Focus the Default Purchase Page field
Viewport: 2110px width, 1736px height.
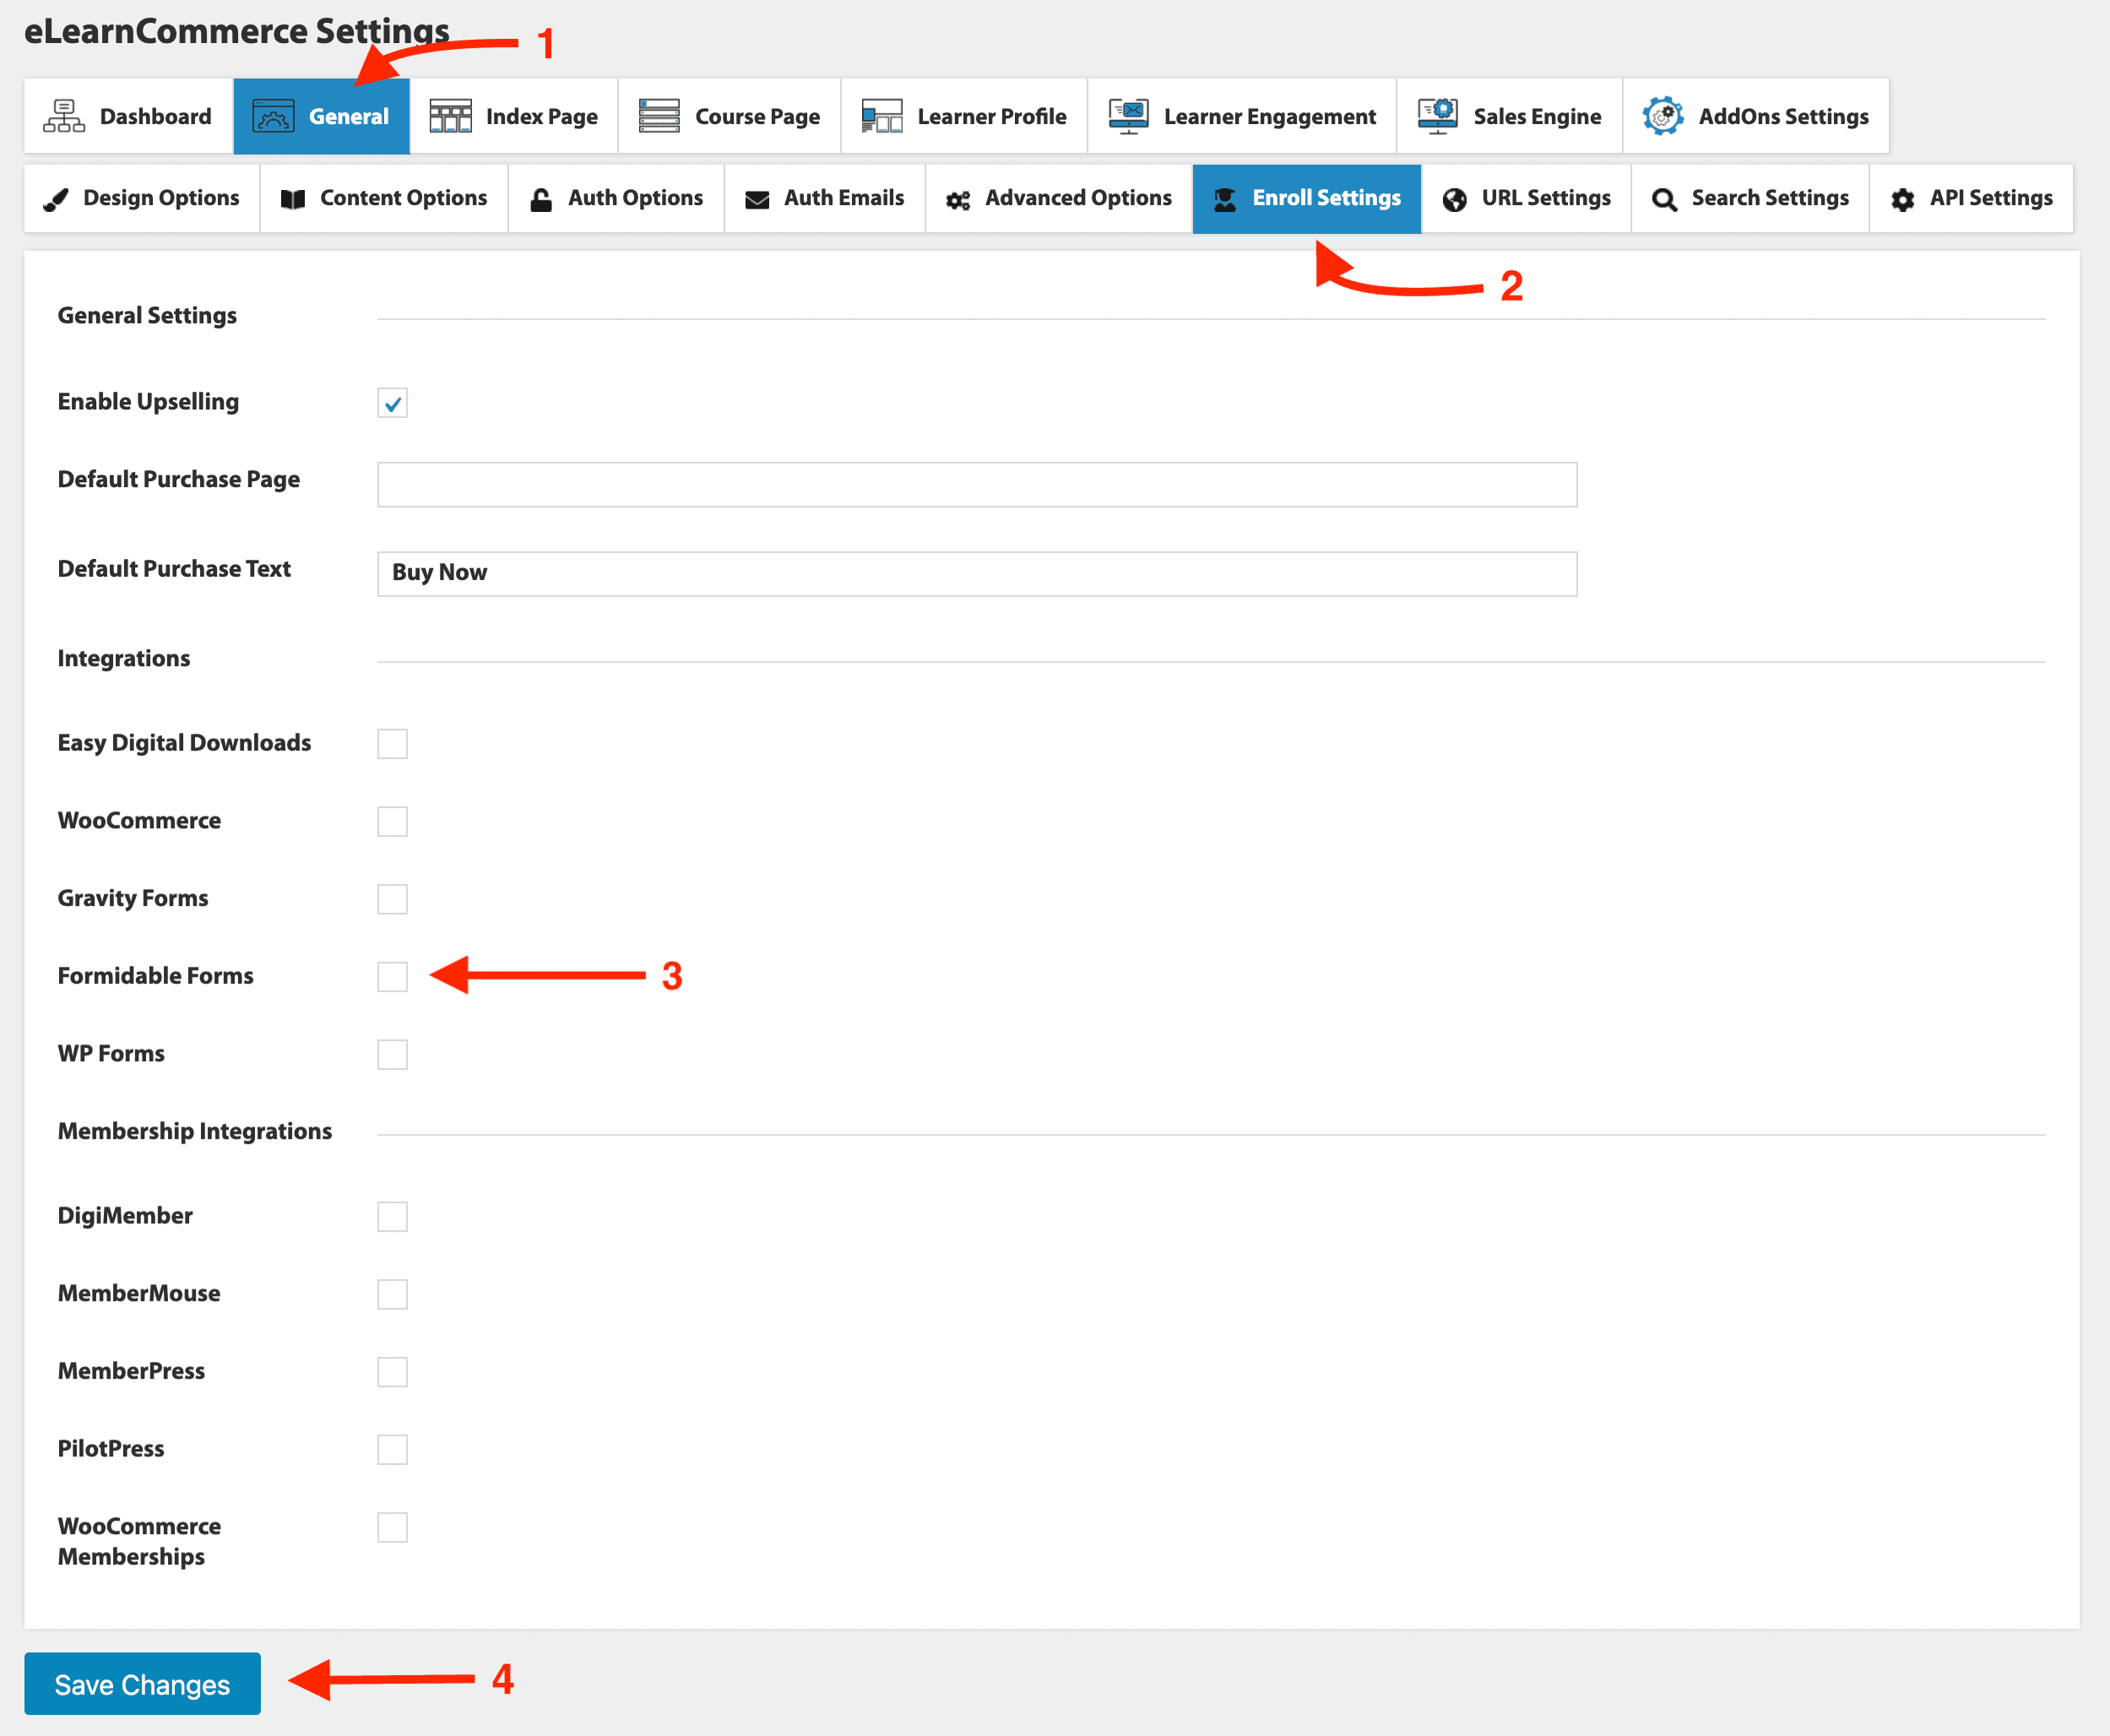(977, 484)
